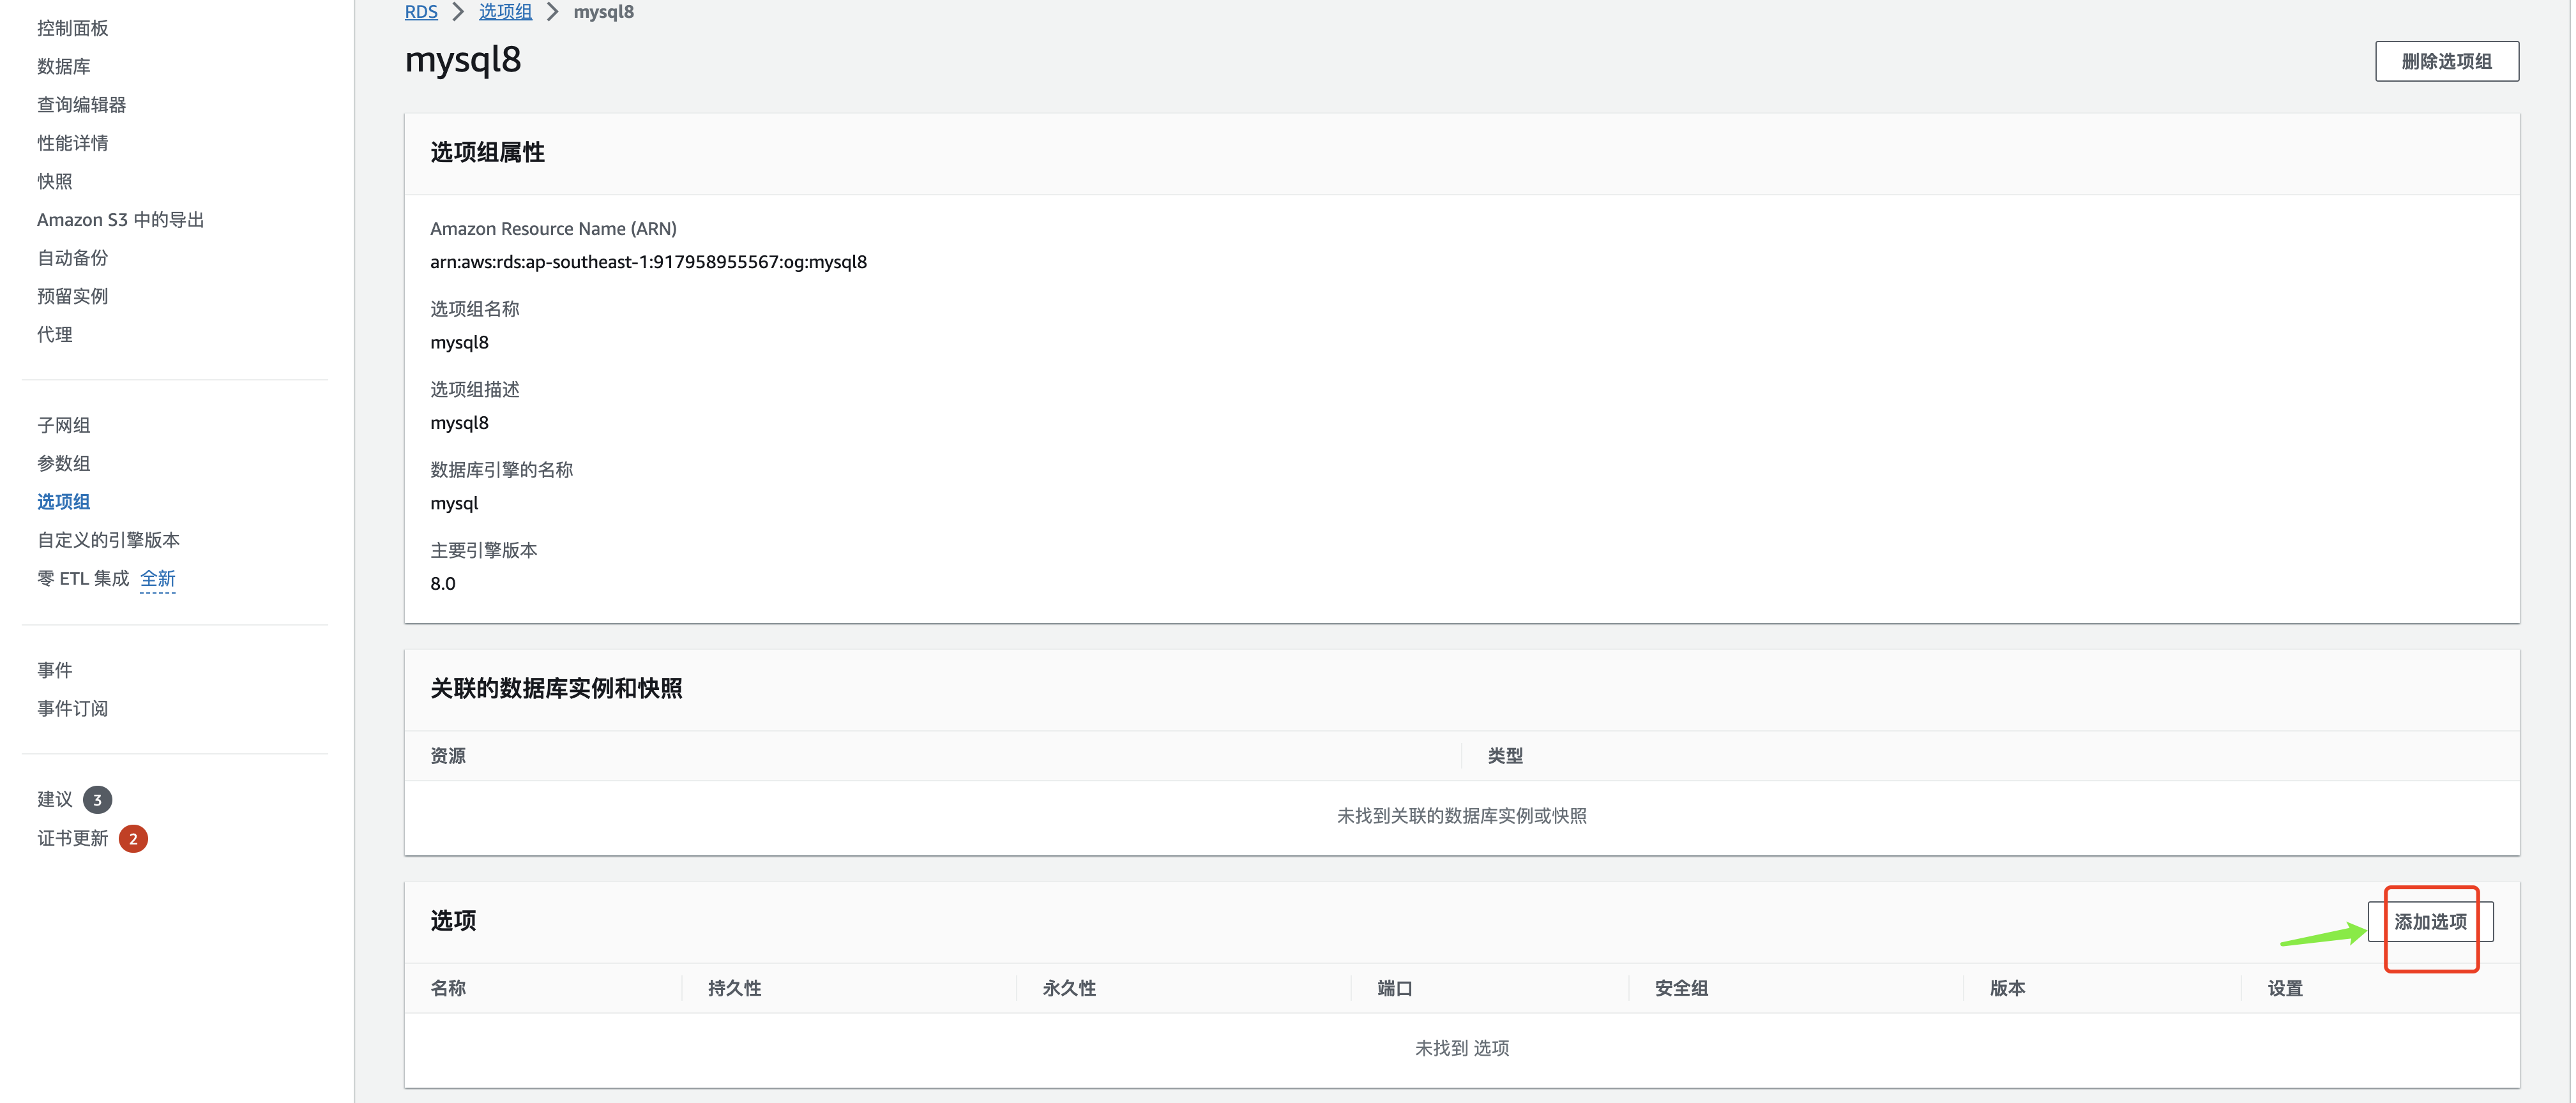Click the 全新 link beside 零 ETL 集成
The height and width of the screenshot is (1103, 2576).
(x=158, y=578)
